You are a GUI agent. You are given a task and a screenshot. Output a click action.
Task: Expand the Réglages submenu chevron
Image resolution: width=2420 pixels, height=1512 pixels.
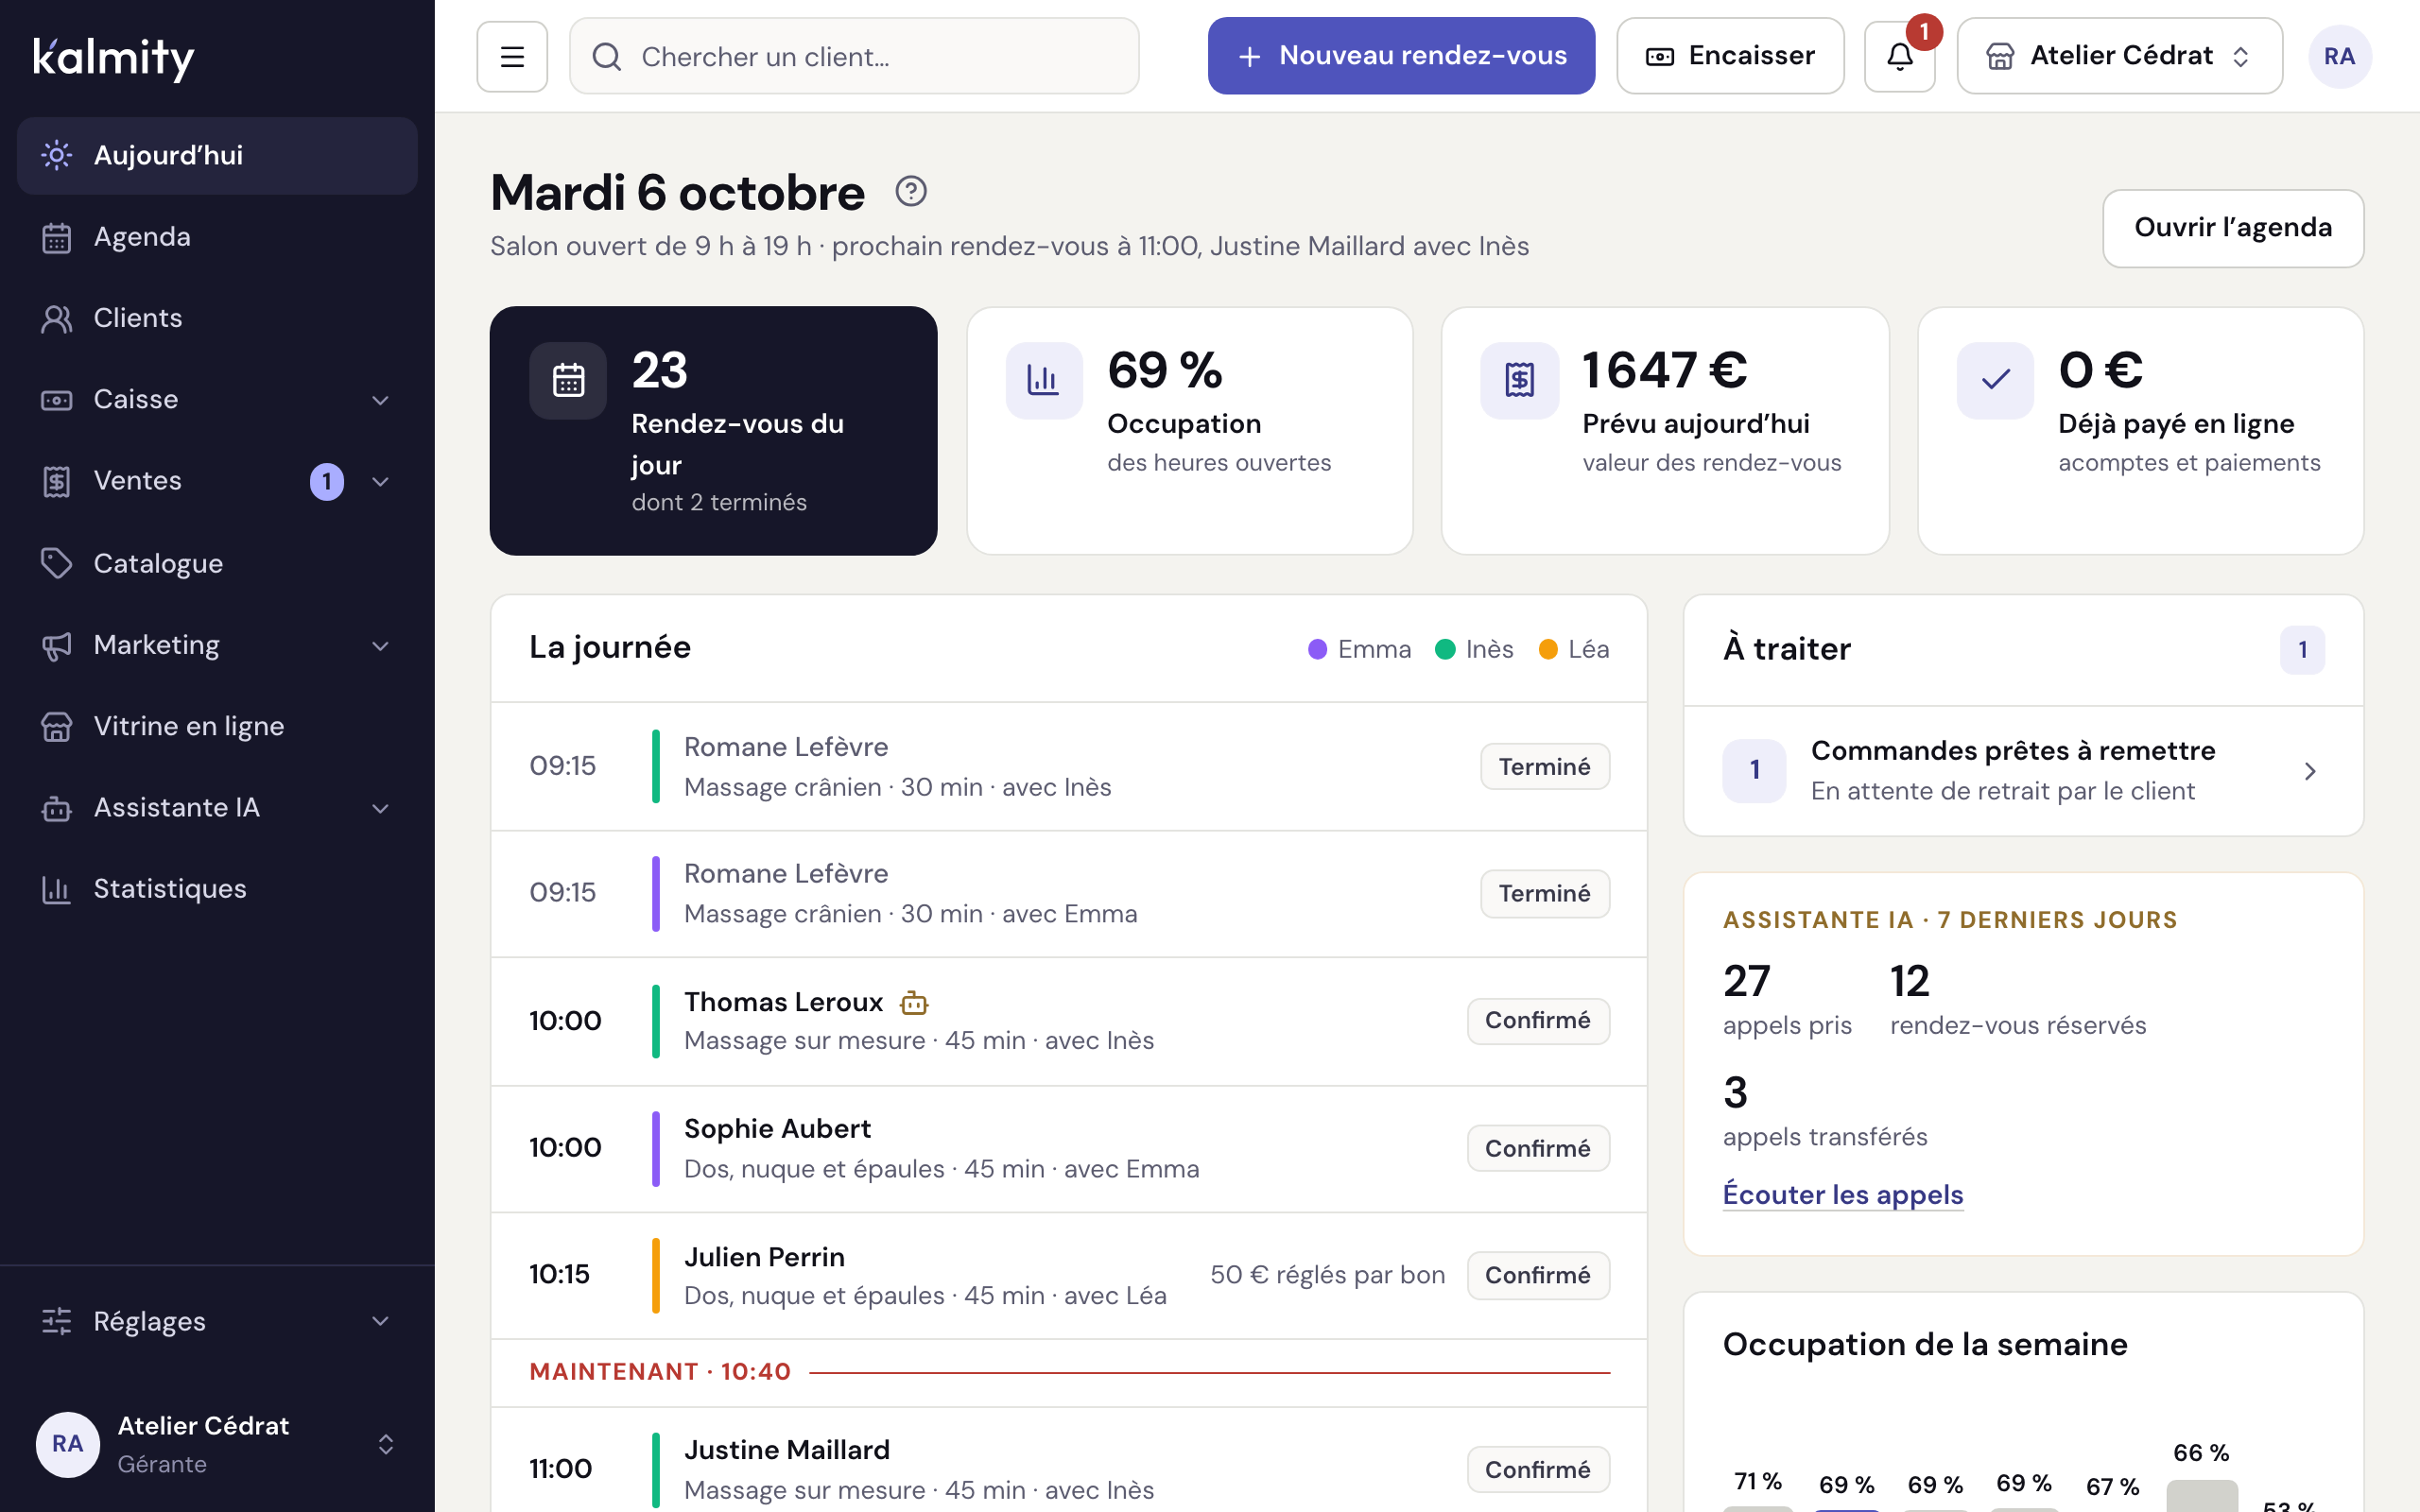[x=380, y=1321]
